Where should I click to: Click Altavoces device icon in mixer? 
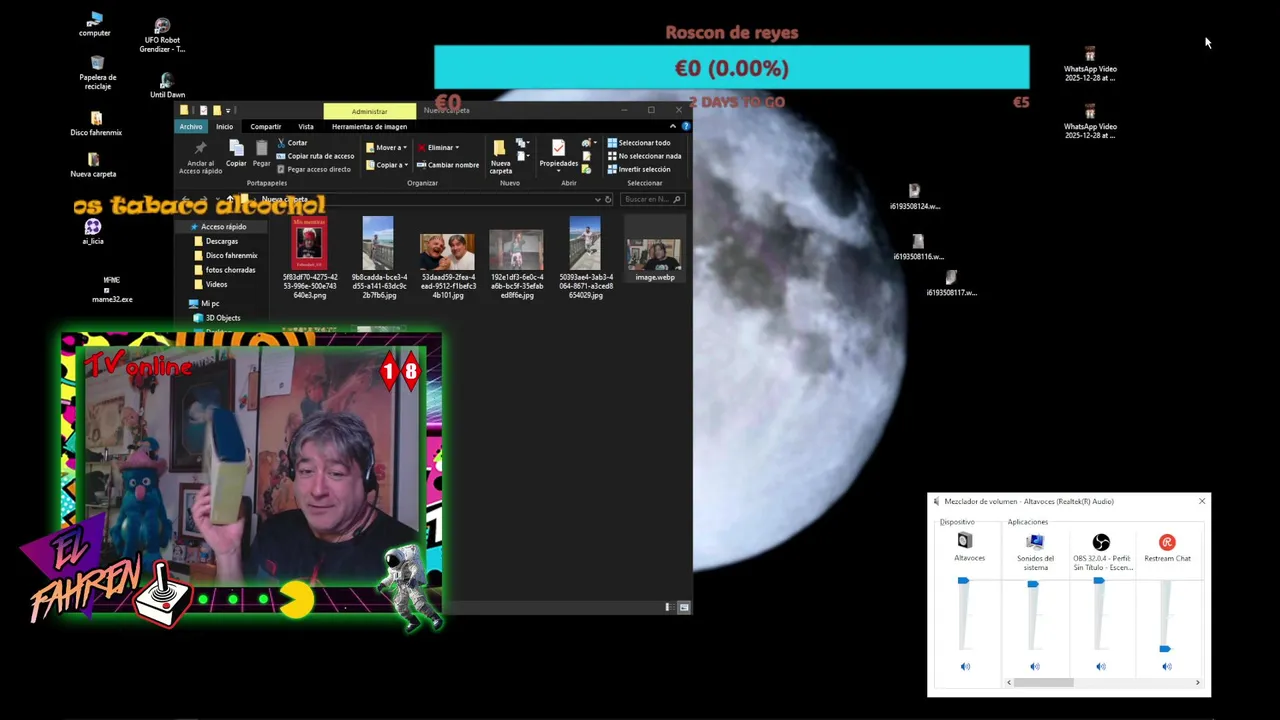click(965, 541)
